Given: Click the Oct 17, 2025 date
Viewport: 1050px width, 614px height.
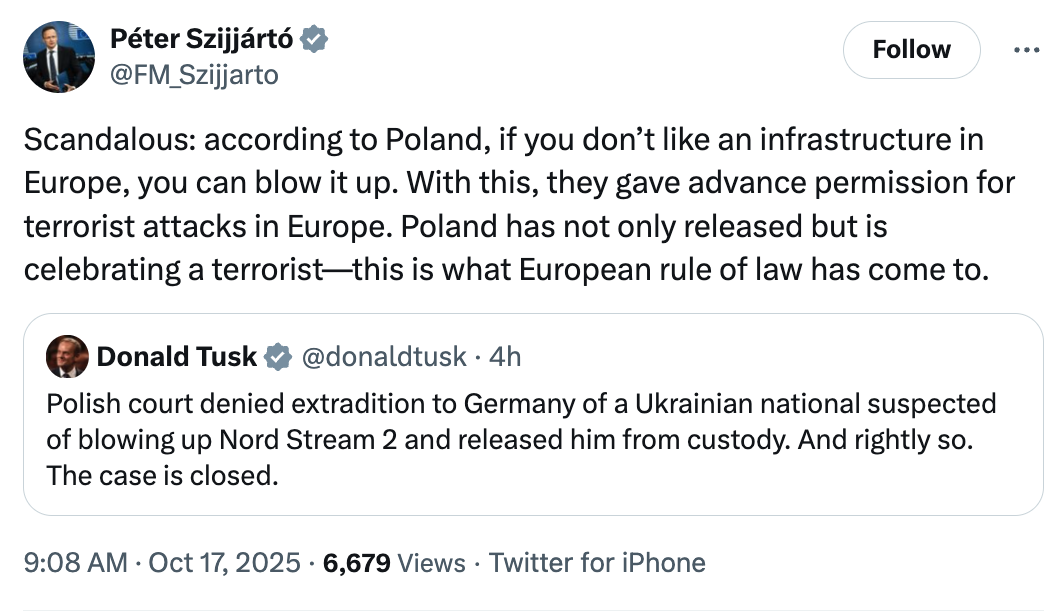Looking at the screenshot, I should 224,563.
